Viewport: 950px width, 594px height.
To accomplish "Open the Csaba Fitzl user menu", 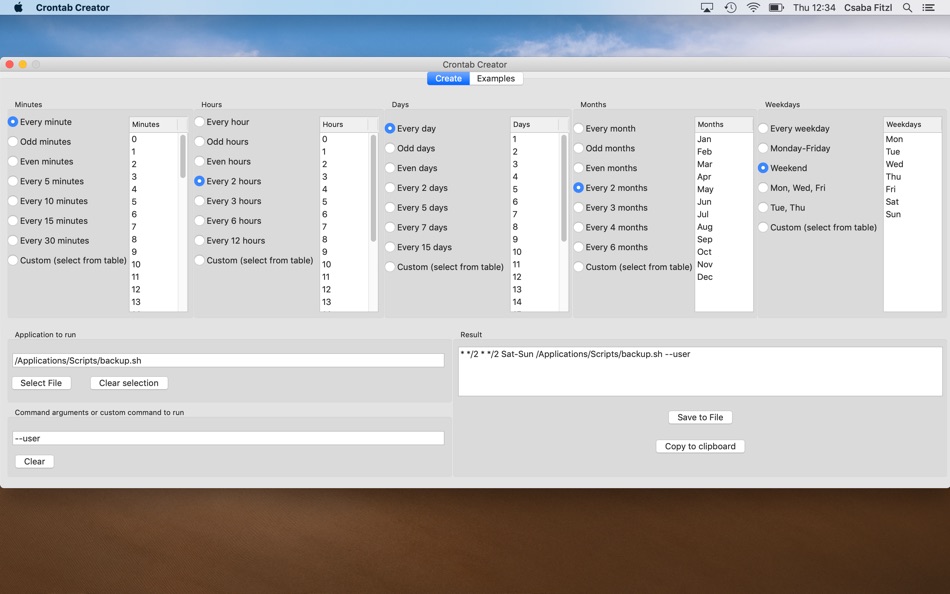I will (x=868, y=7).
